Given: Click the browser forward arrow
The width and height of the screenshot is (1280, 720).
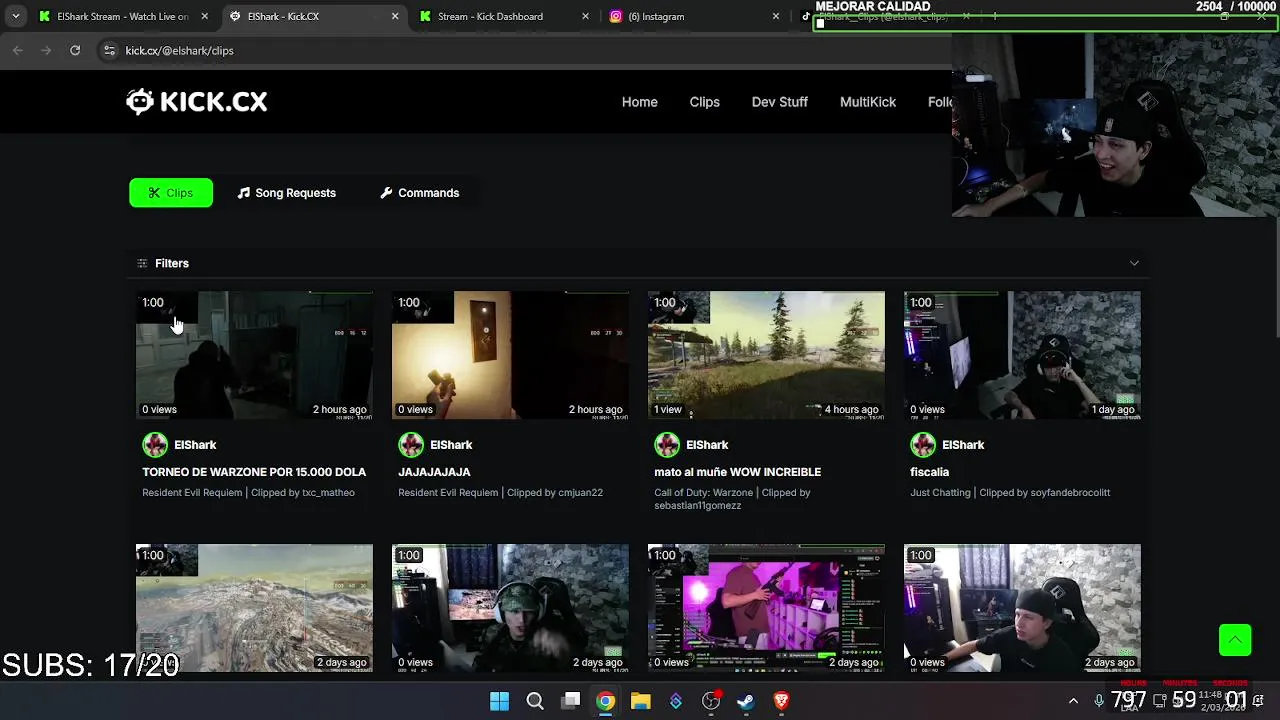Looking at the screenshot, I should point(46,50).
